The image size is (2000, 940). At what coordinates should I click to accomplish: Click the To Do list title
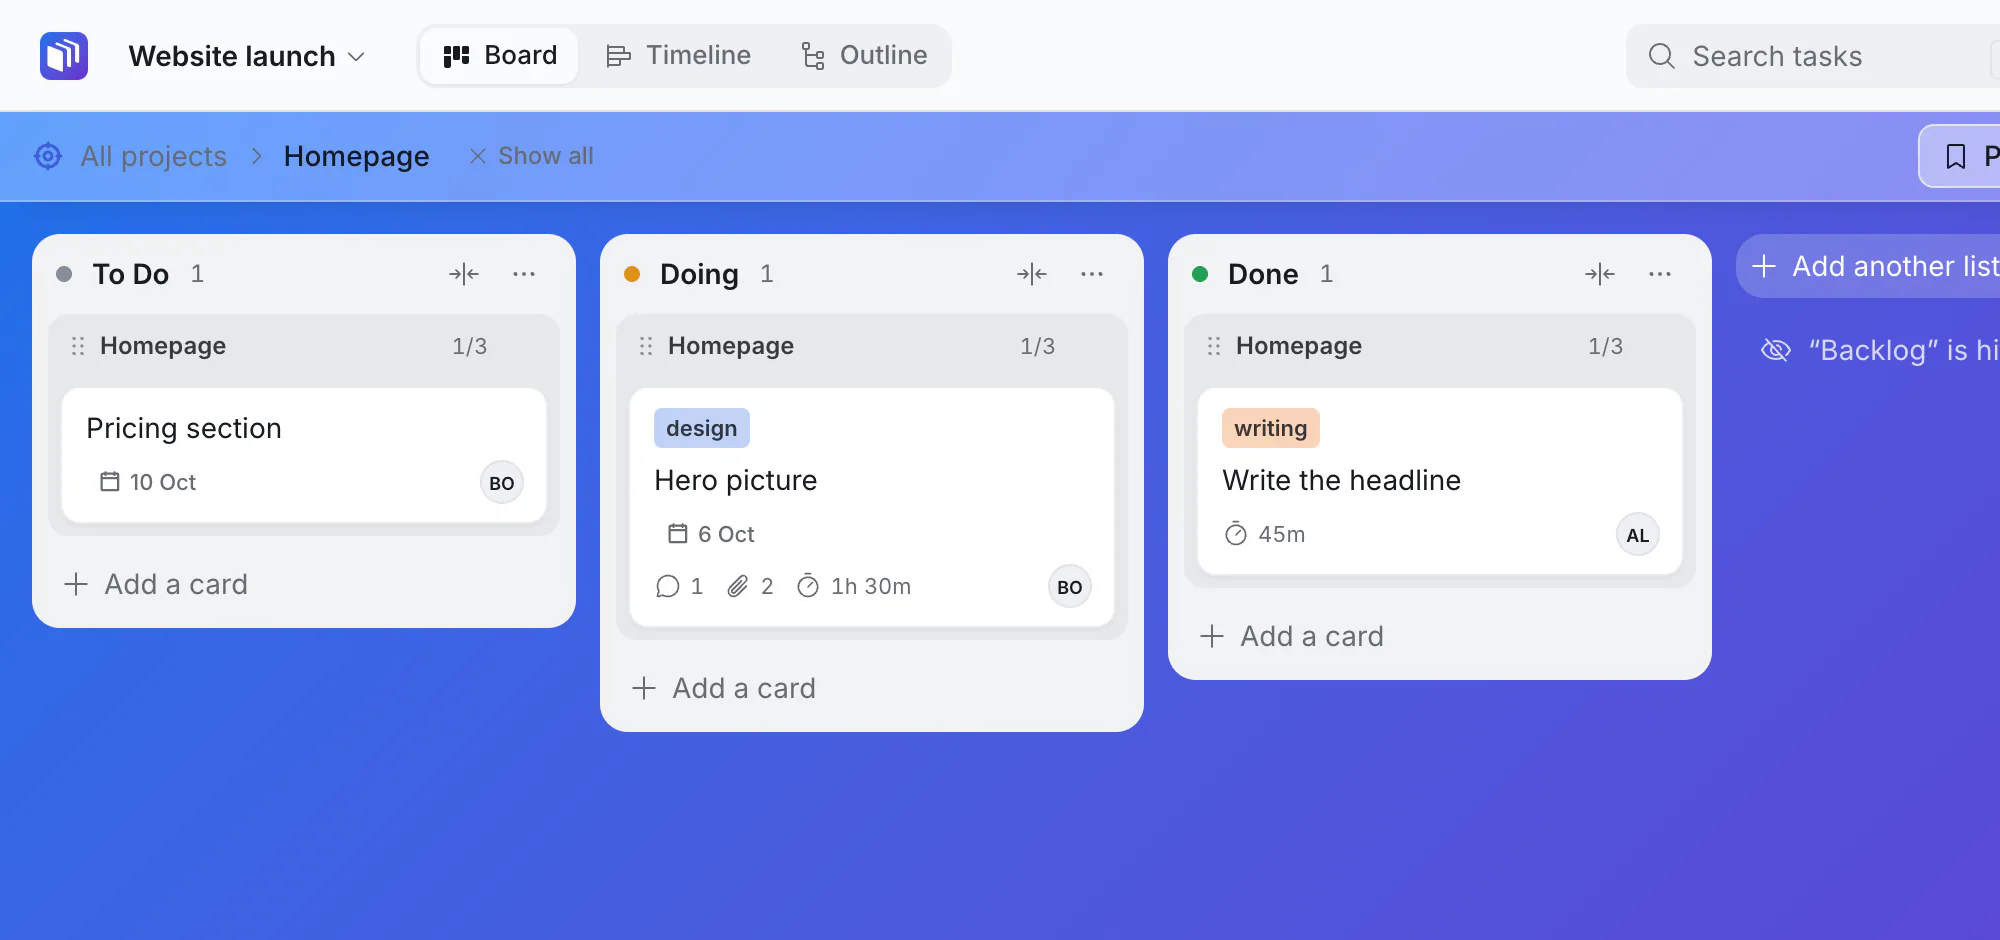pos(131,274)
